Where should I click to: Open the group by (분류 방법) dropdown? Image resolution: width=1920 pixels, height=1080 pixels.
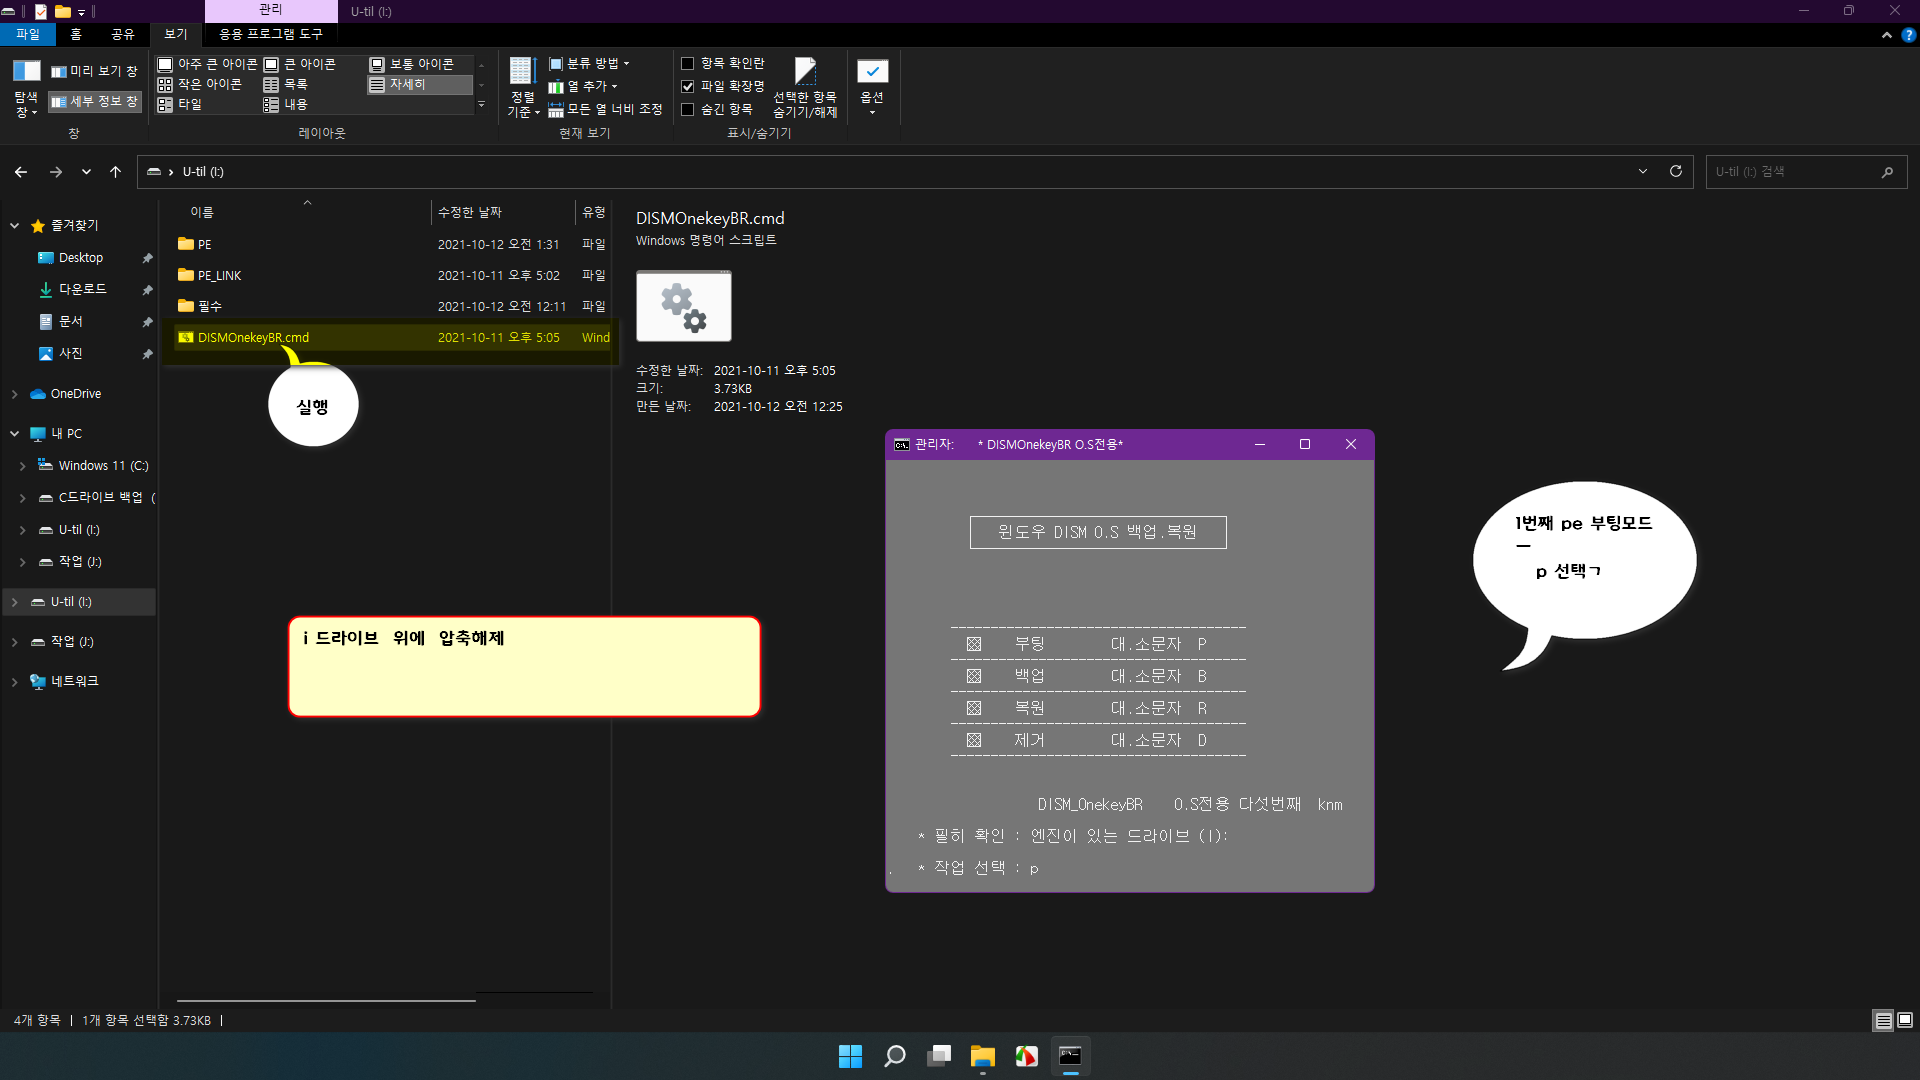pyautogui.click(x=589, y=63)
